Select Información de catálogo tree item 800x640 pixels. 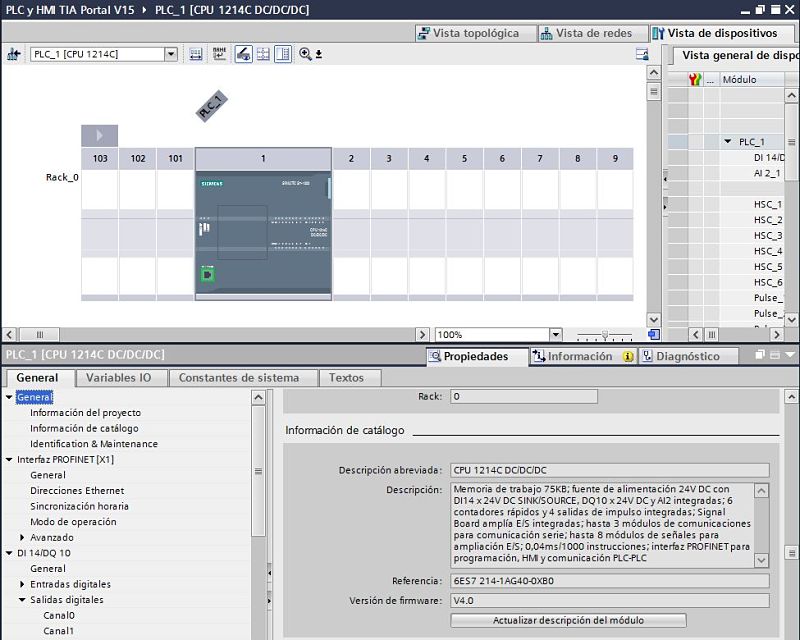coord(84,428)
